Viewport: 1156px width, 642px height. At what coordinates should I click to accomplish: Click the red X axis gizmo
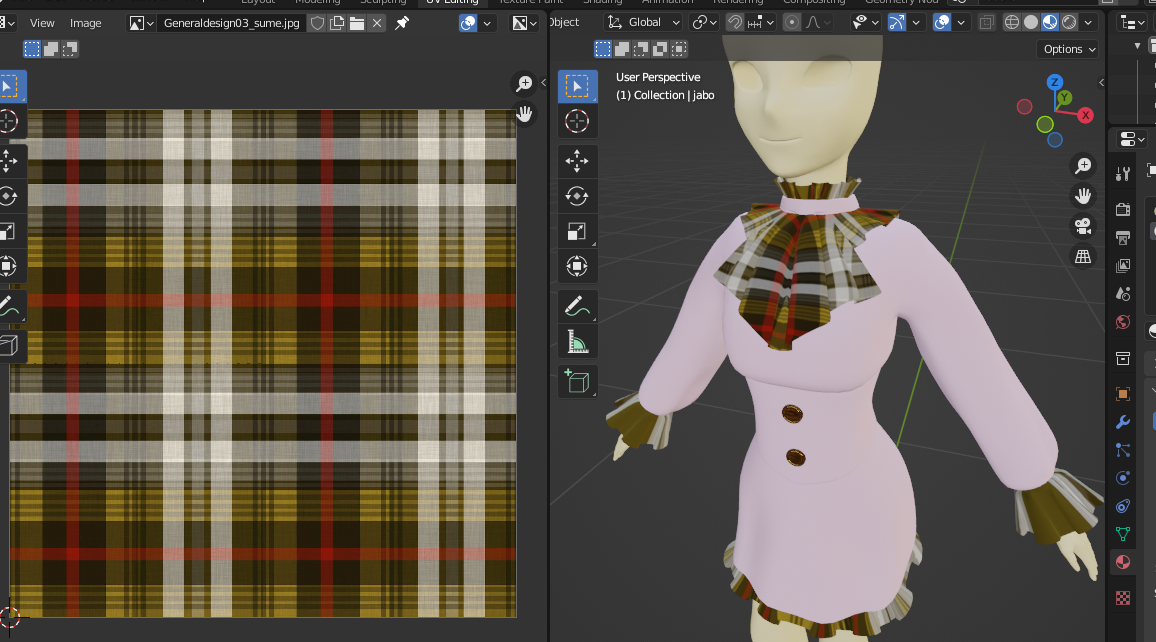(1085, 115)
